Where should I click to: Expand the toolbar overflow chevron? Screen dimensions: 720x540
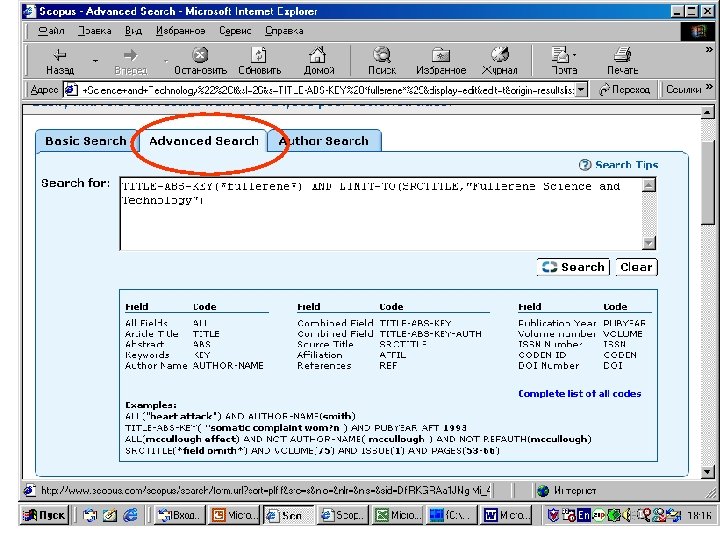coord(709,50)
